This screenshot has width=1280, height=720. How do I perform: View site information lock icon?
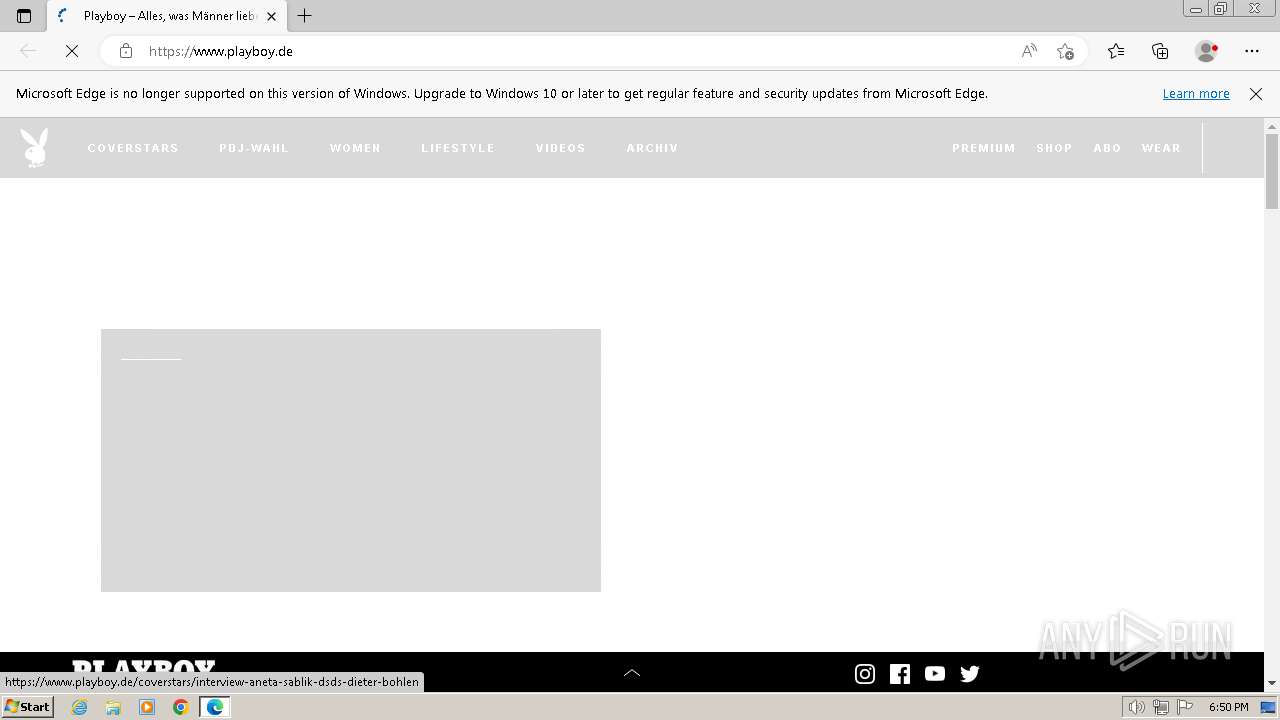[125, 51]
